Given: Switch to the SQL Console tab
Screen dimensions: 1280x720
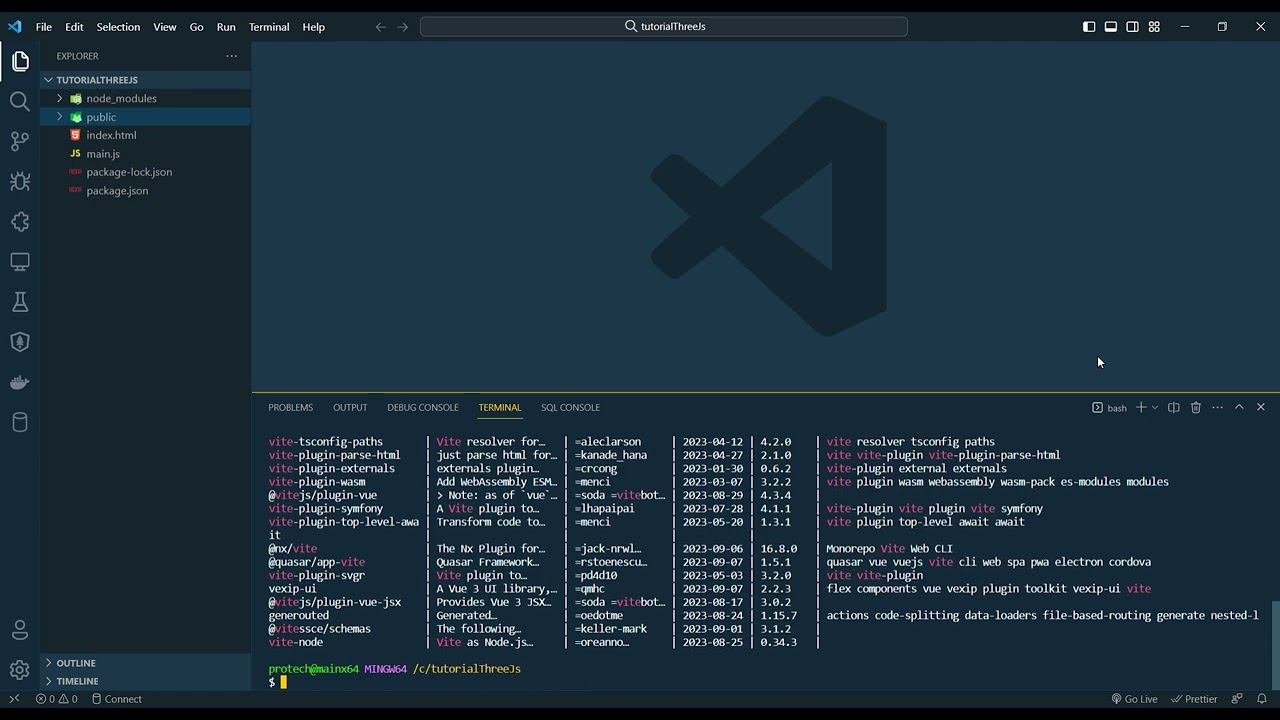Looking at the screenshot, I should click(x=570, y=407).
